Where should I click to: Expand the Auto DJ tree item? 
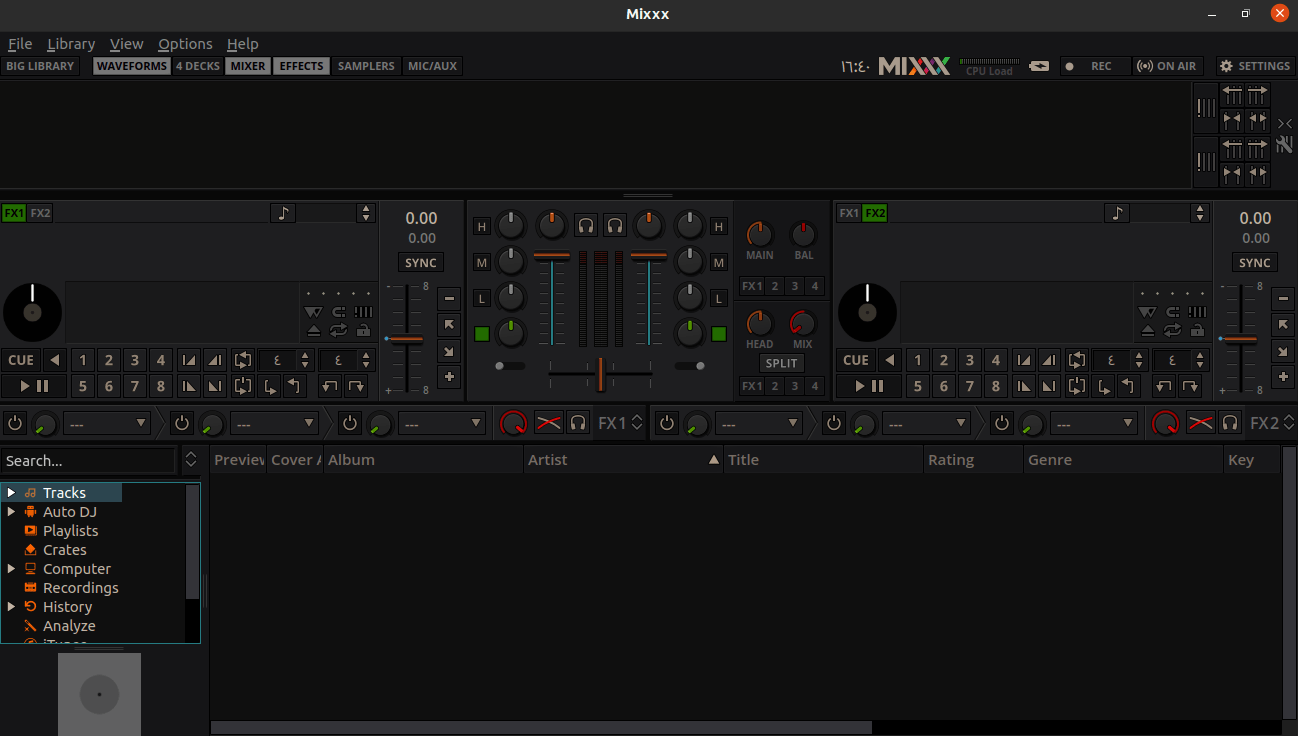click(11, 511)
